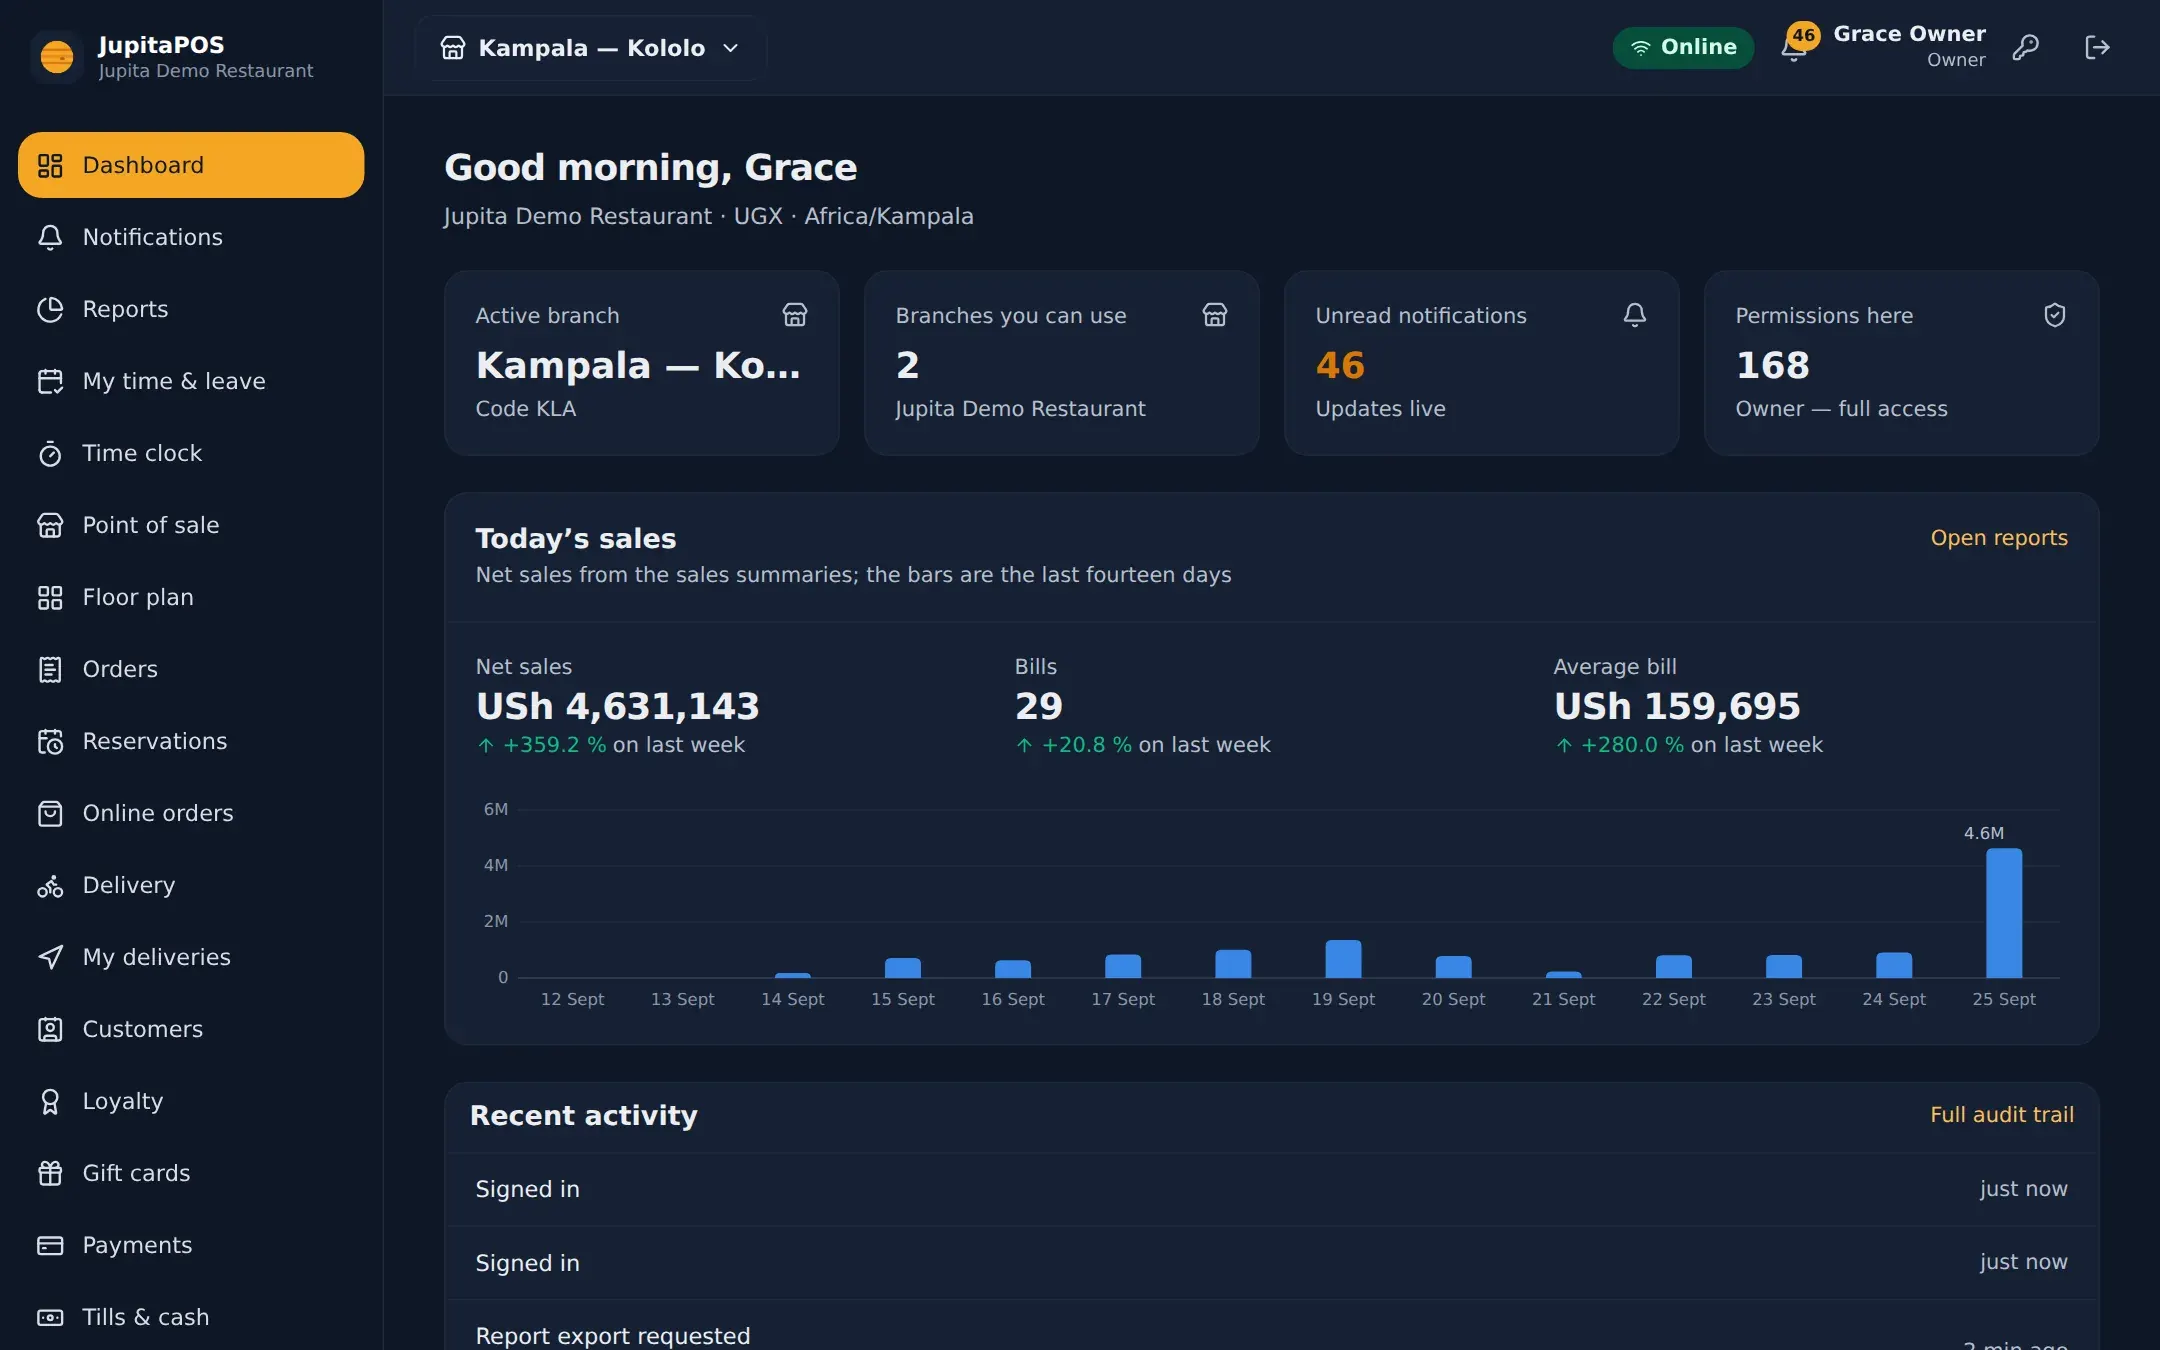The height and width of the screenshot is (1350, 2160).
Task: Click the Net sales value USh 4,631,143
Action: coord(617,706)
